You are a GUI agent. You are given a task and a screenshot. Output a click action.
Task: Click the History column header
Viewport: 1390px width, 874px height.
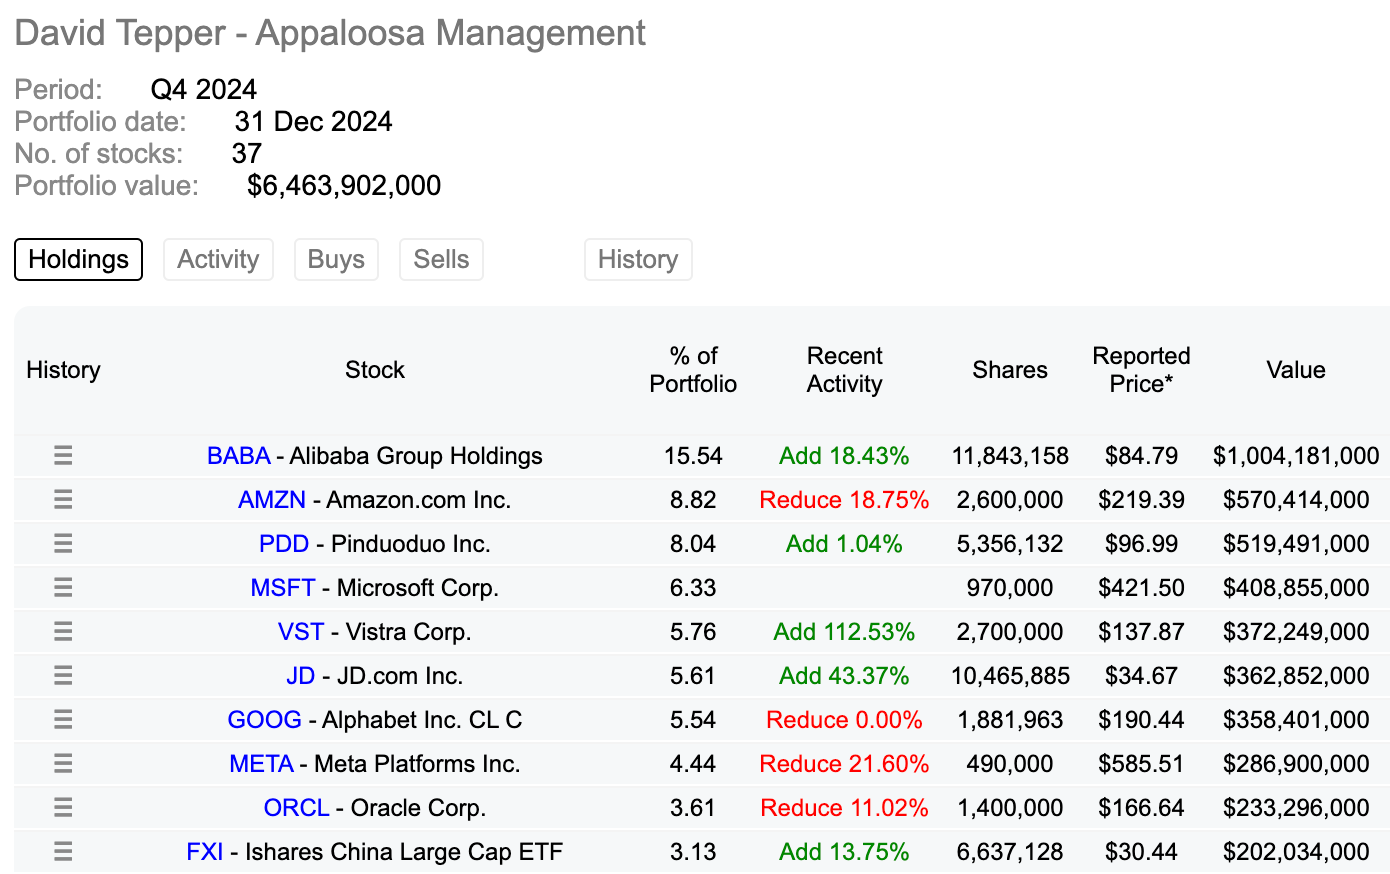(63, 370)
